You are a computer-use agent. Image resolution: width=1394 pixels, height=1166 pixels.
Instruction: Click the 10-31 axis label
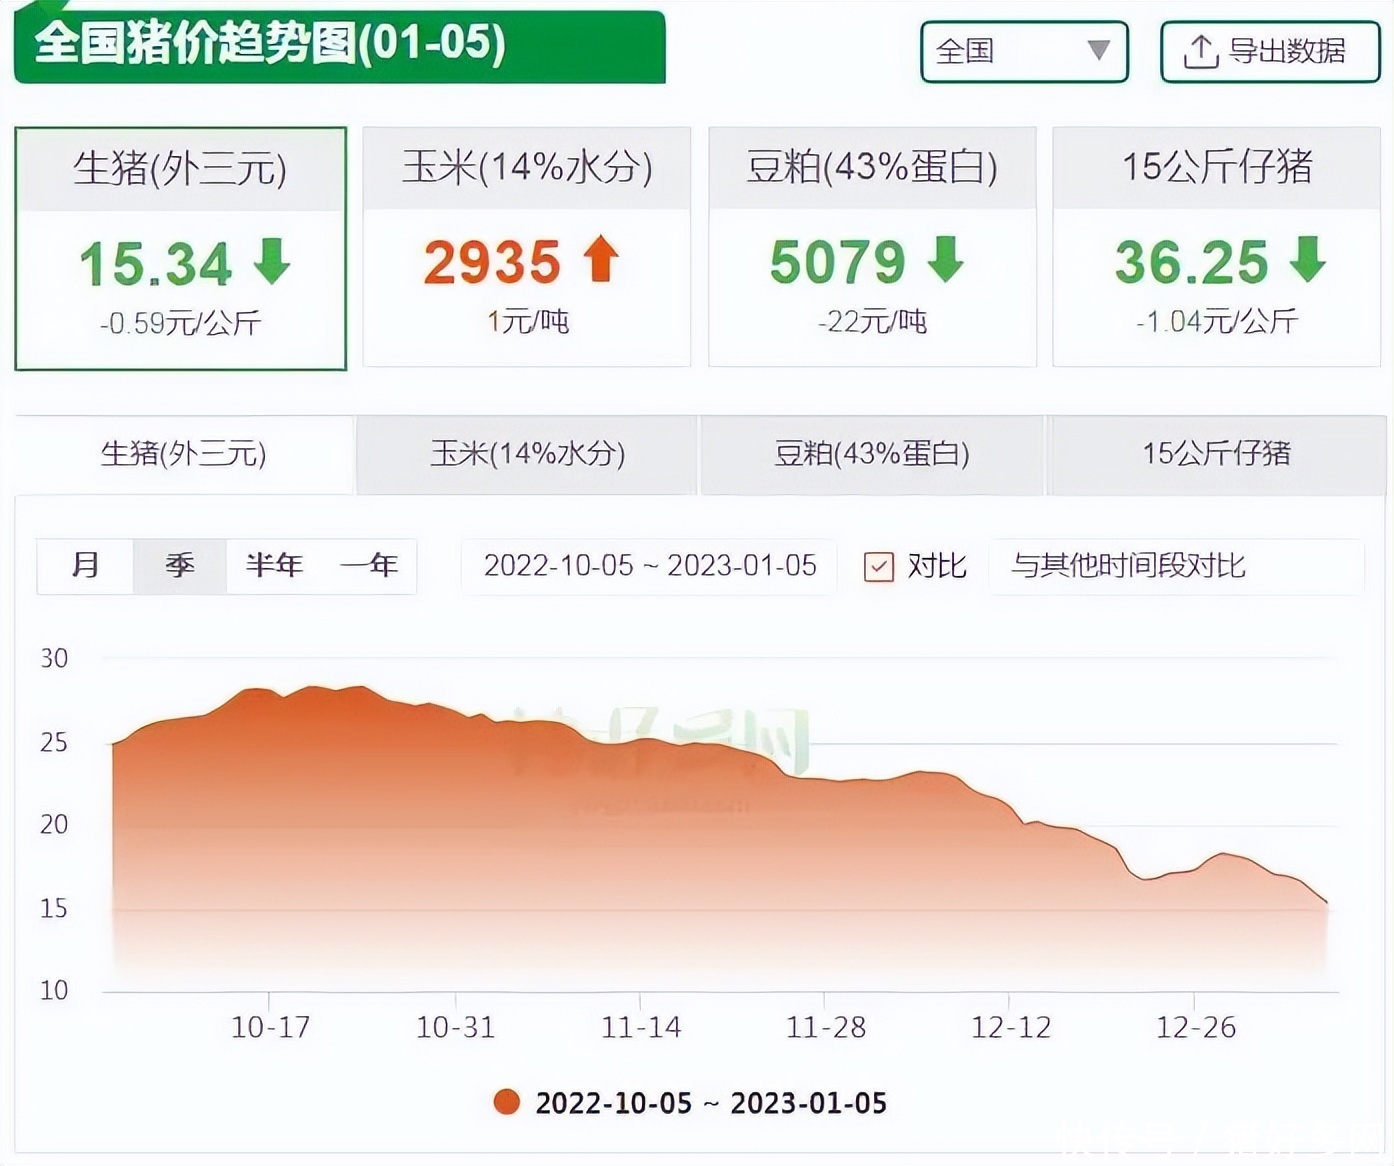coord(455,1027)
